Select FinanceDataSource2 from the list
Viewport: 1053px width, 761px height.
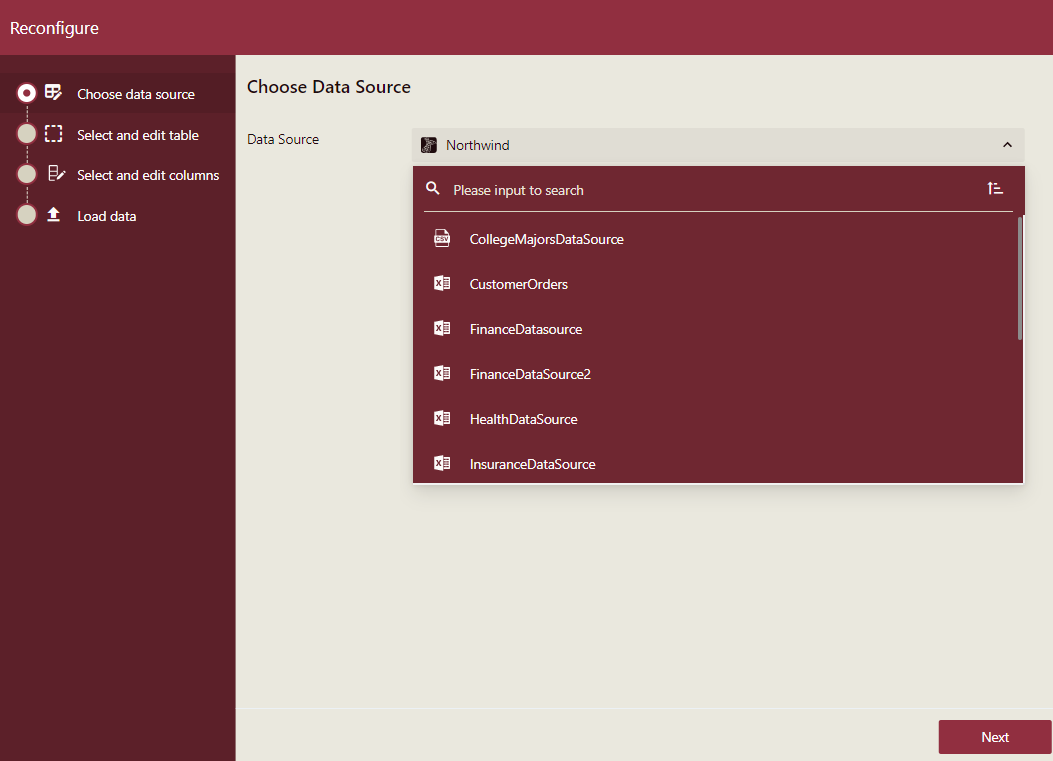pyautogui.click(x=530, y=373)
